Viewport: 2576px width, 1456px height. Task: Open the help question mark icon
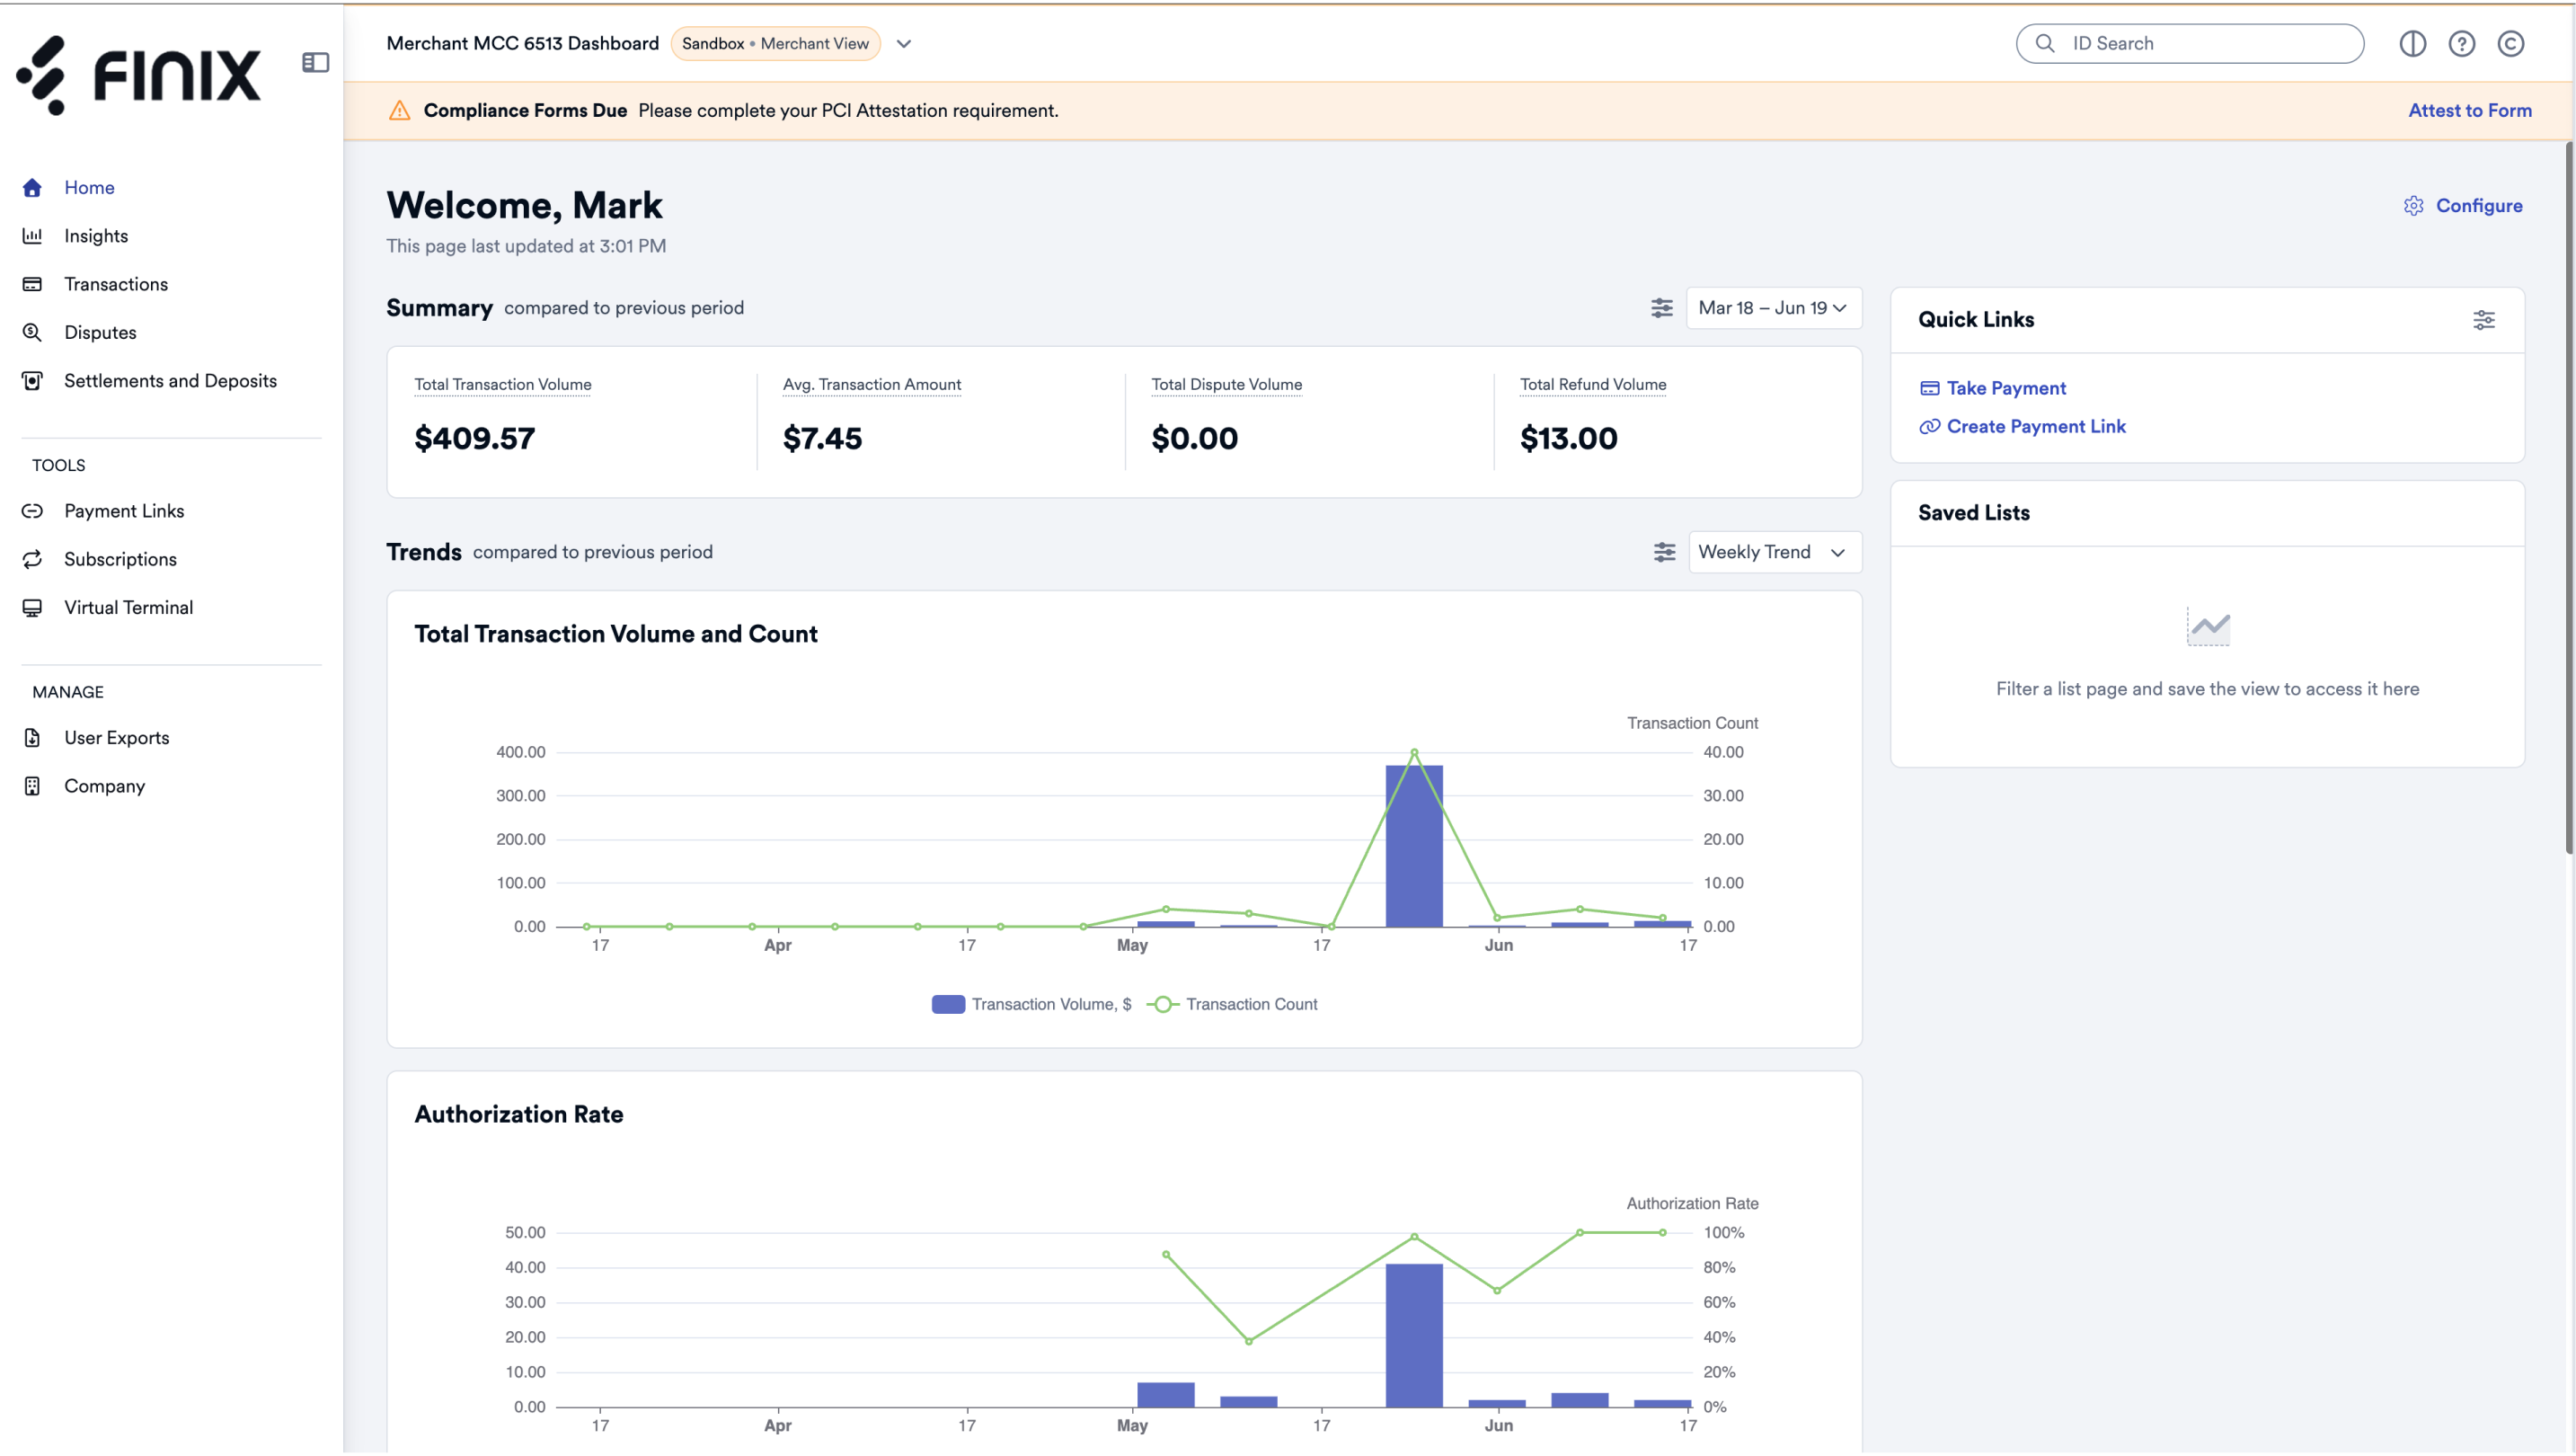pos(2461,43)
